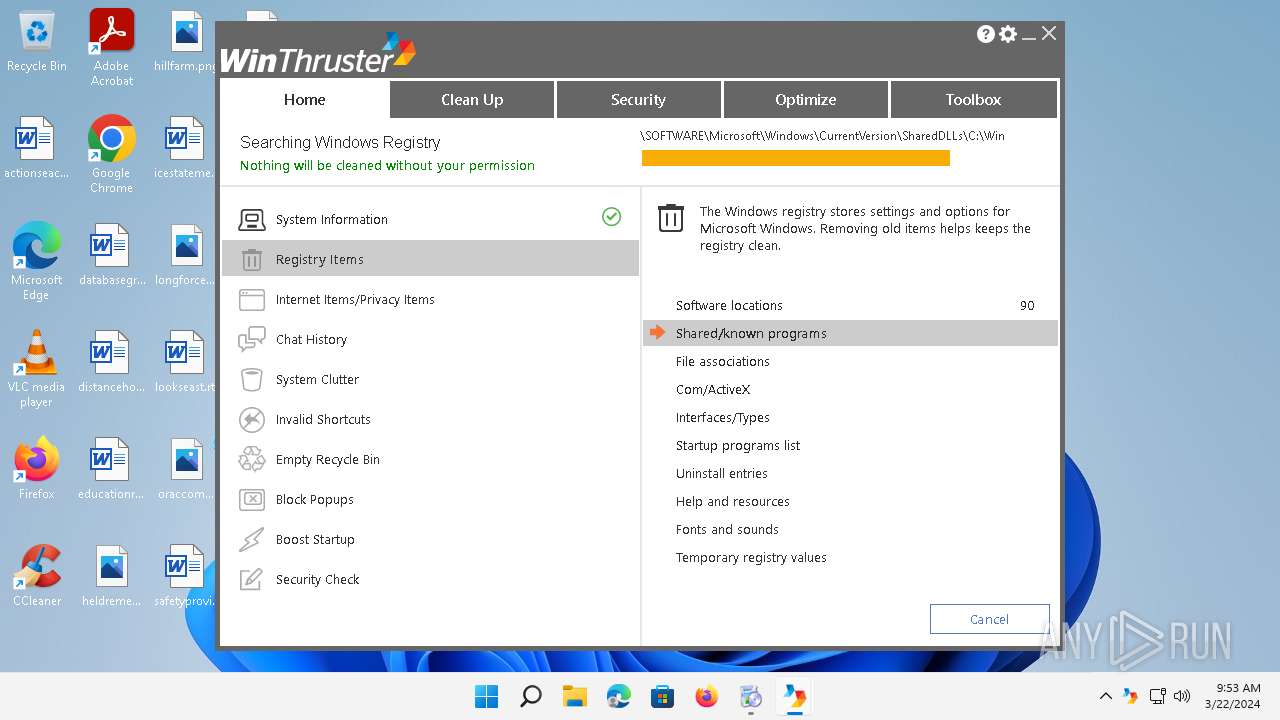Select the Microsoft Edge desktop shortcut
Image resolution: width=1280 pixels, height=720 pixels.
pyautogui.click(x=37, y=260)
